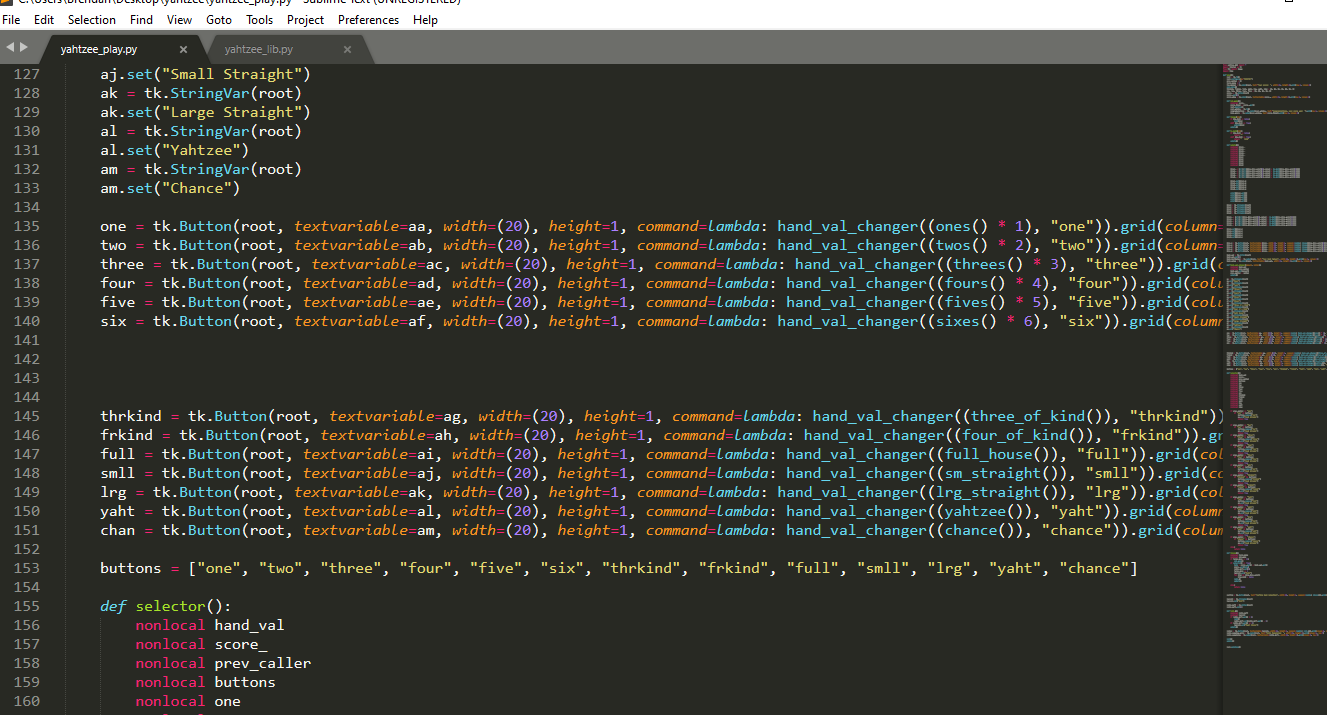Go to next tab using right arrow
Viewport: 1327px width, 715px height.
pyautogui.click(x=24, y=48)
